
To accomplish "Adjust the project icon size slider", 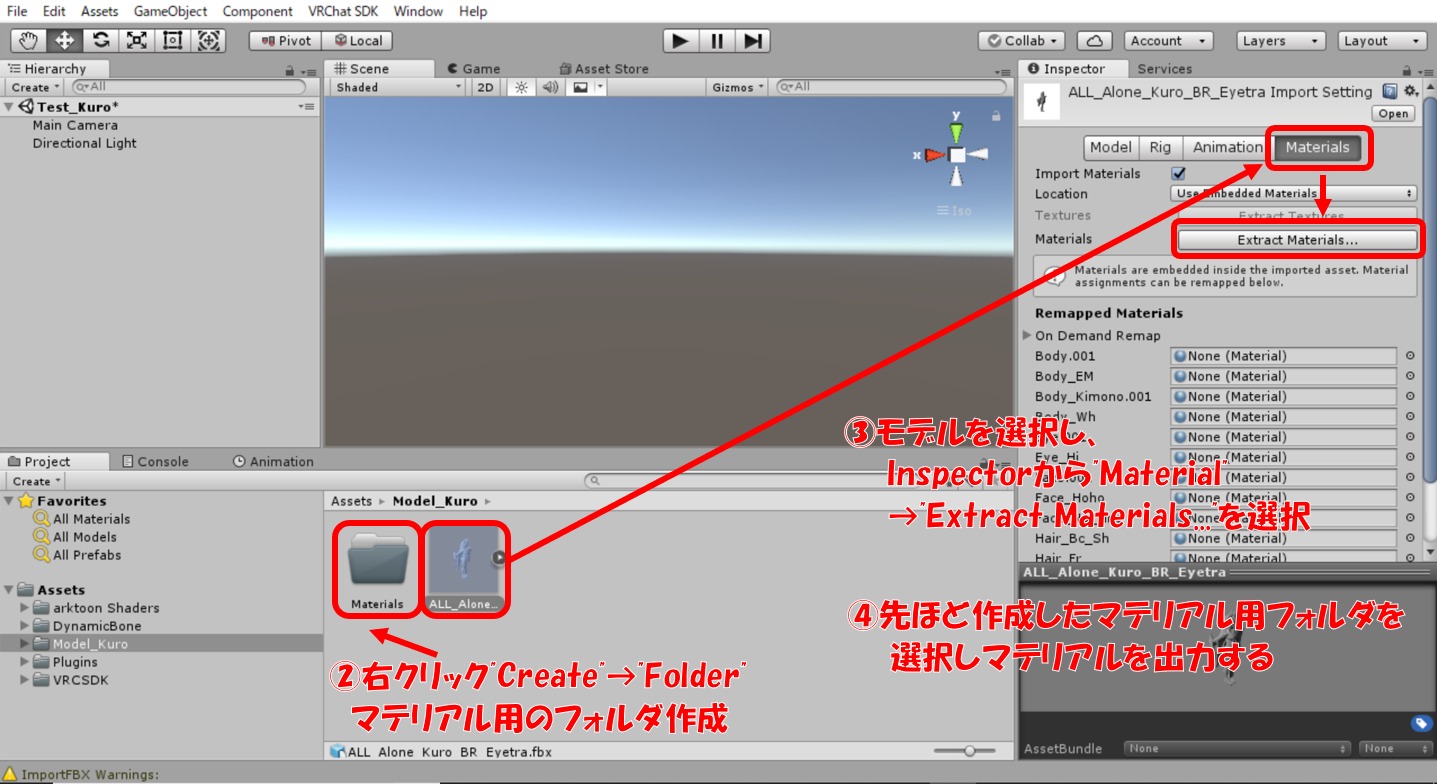I will click(968, 751).
